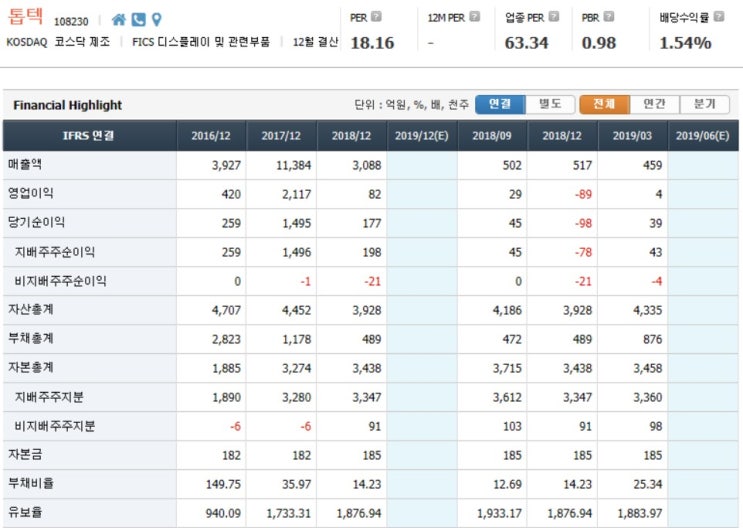Click the PER value 18.16
The height and width of the screenshot is (528, 743).
tap(372, 43)
